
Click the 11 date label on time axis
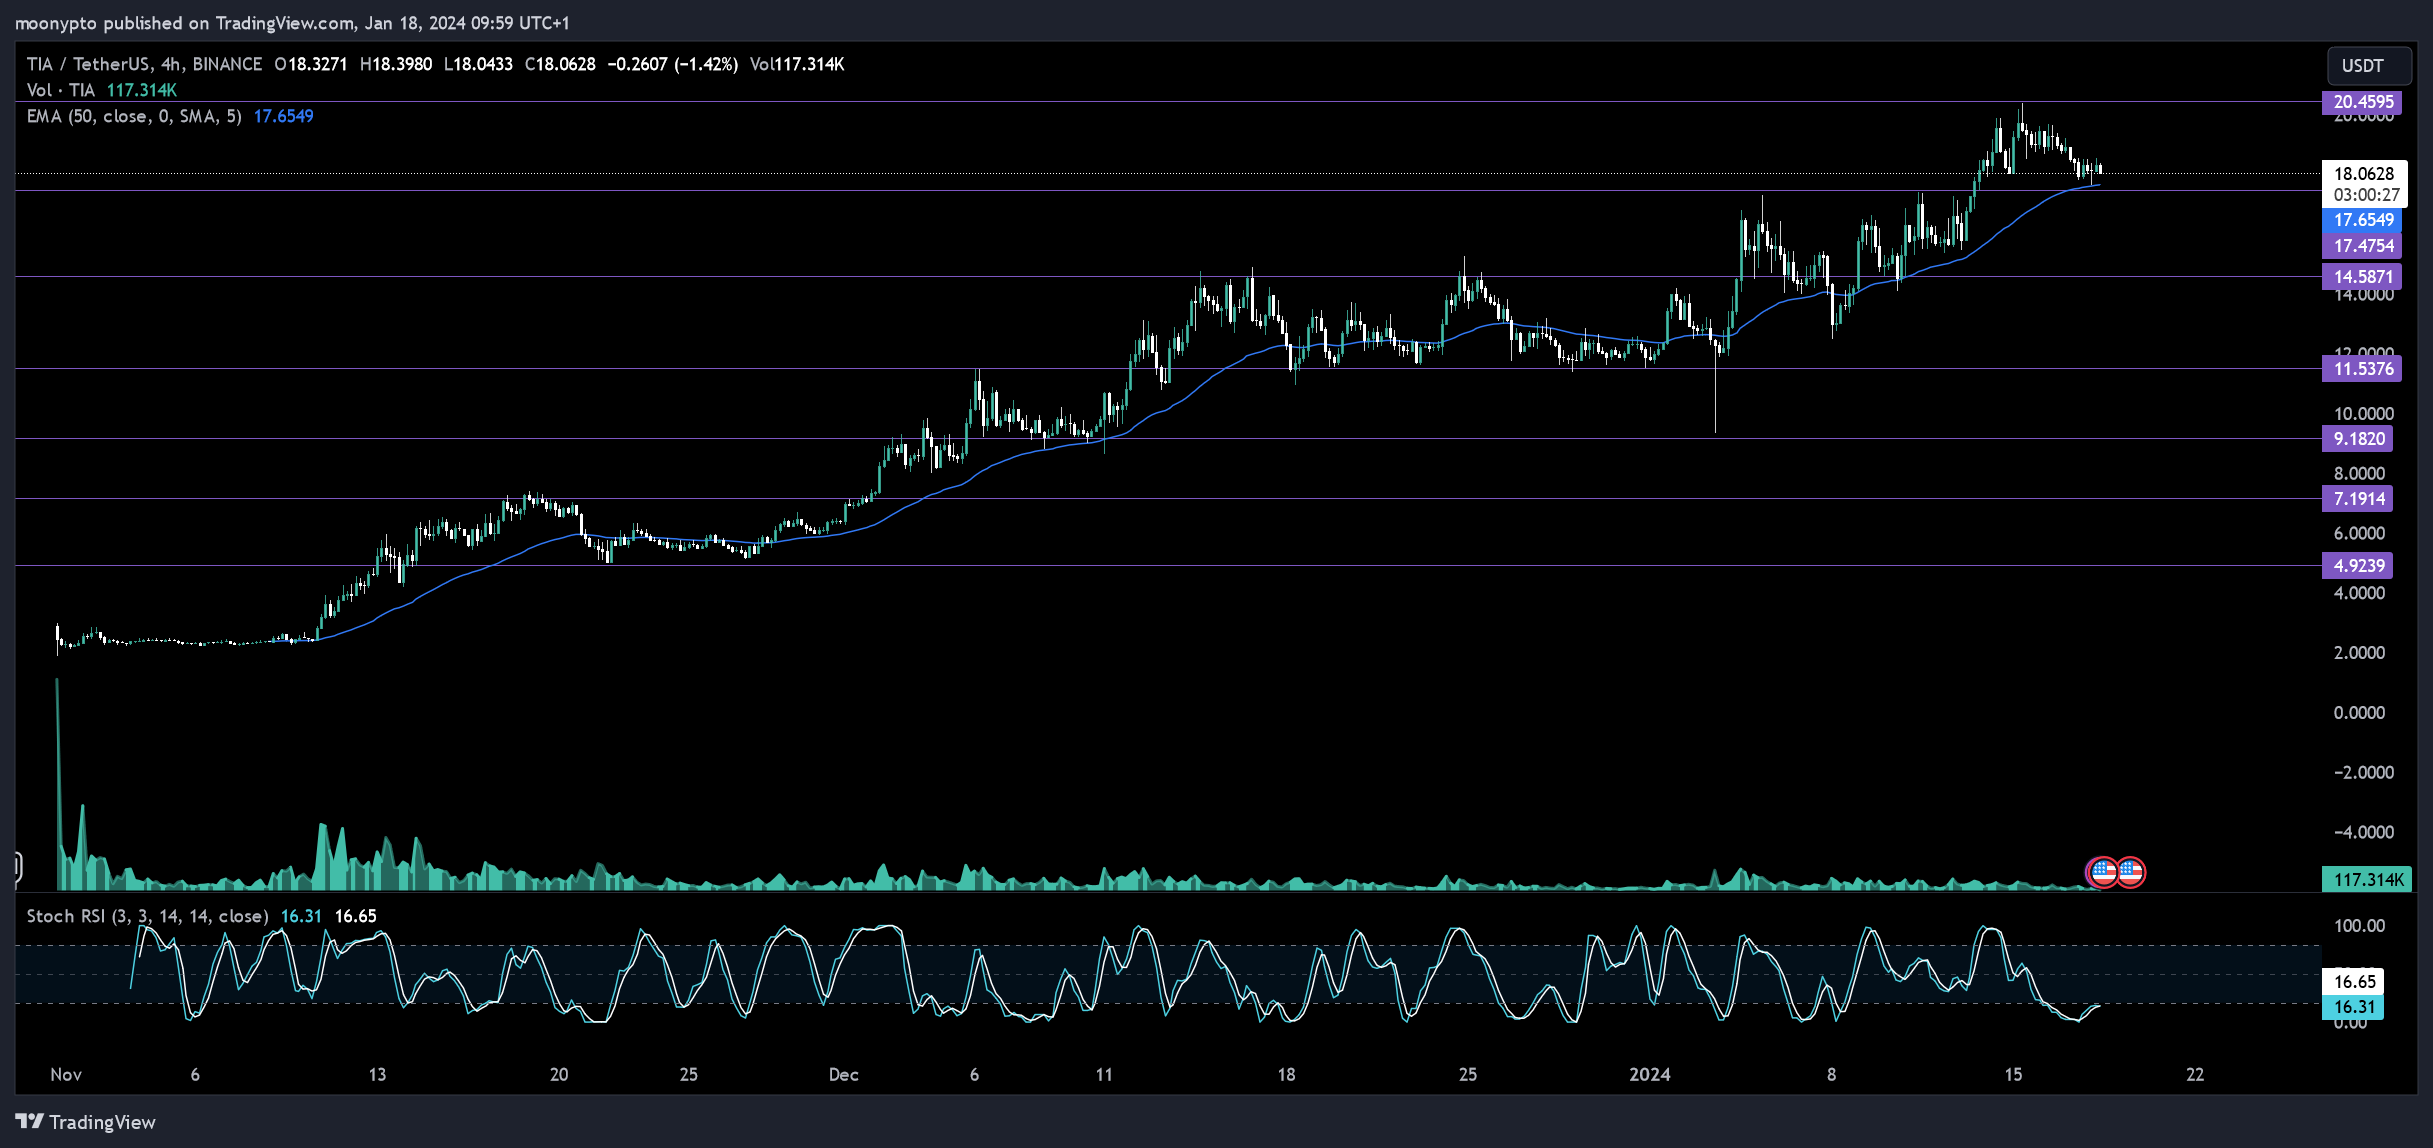tap(1104, 1075)
